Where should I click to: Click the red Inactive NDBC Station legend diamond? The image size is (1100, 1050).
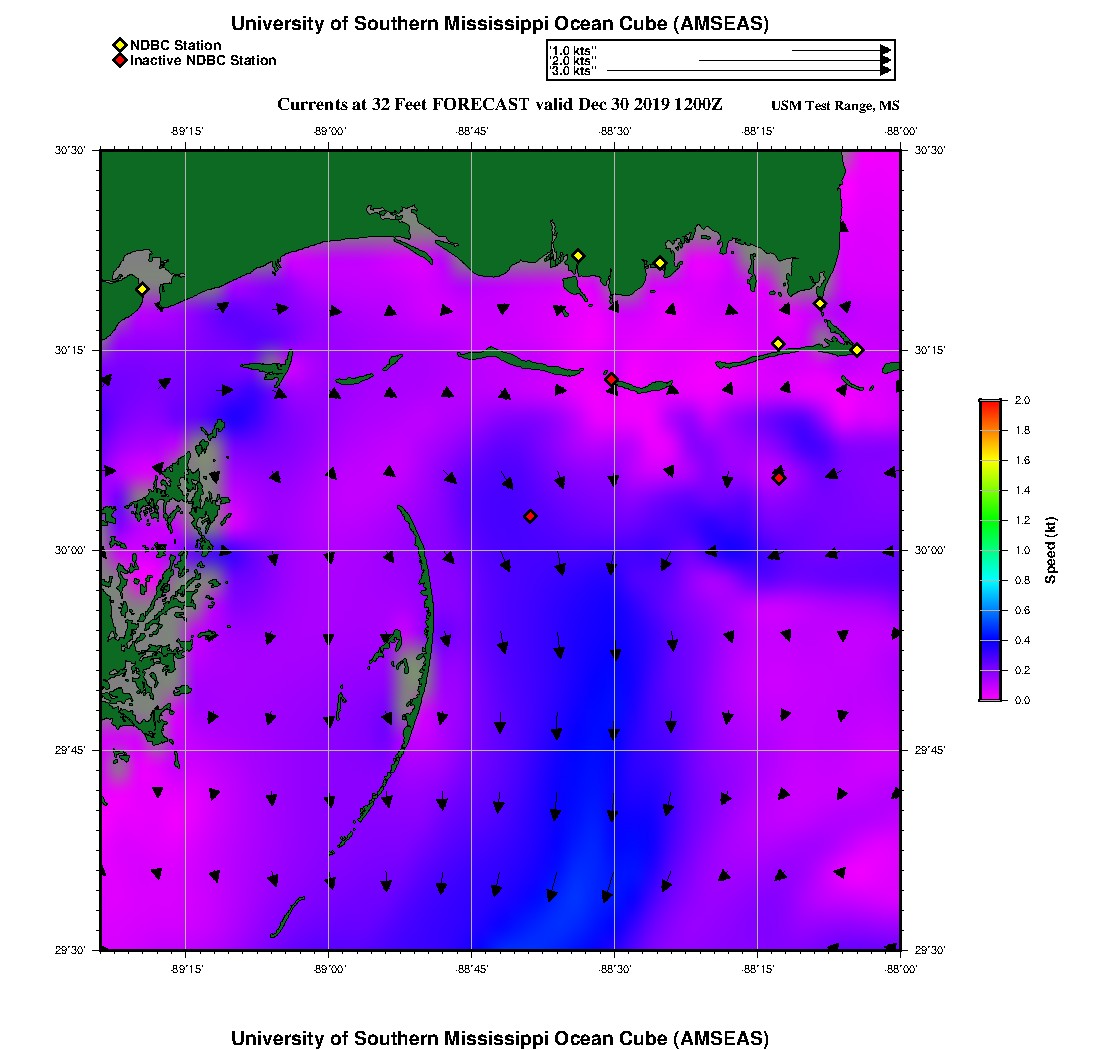(119, 60)
